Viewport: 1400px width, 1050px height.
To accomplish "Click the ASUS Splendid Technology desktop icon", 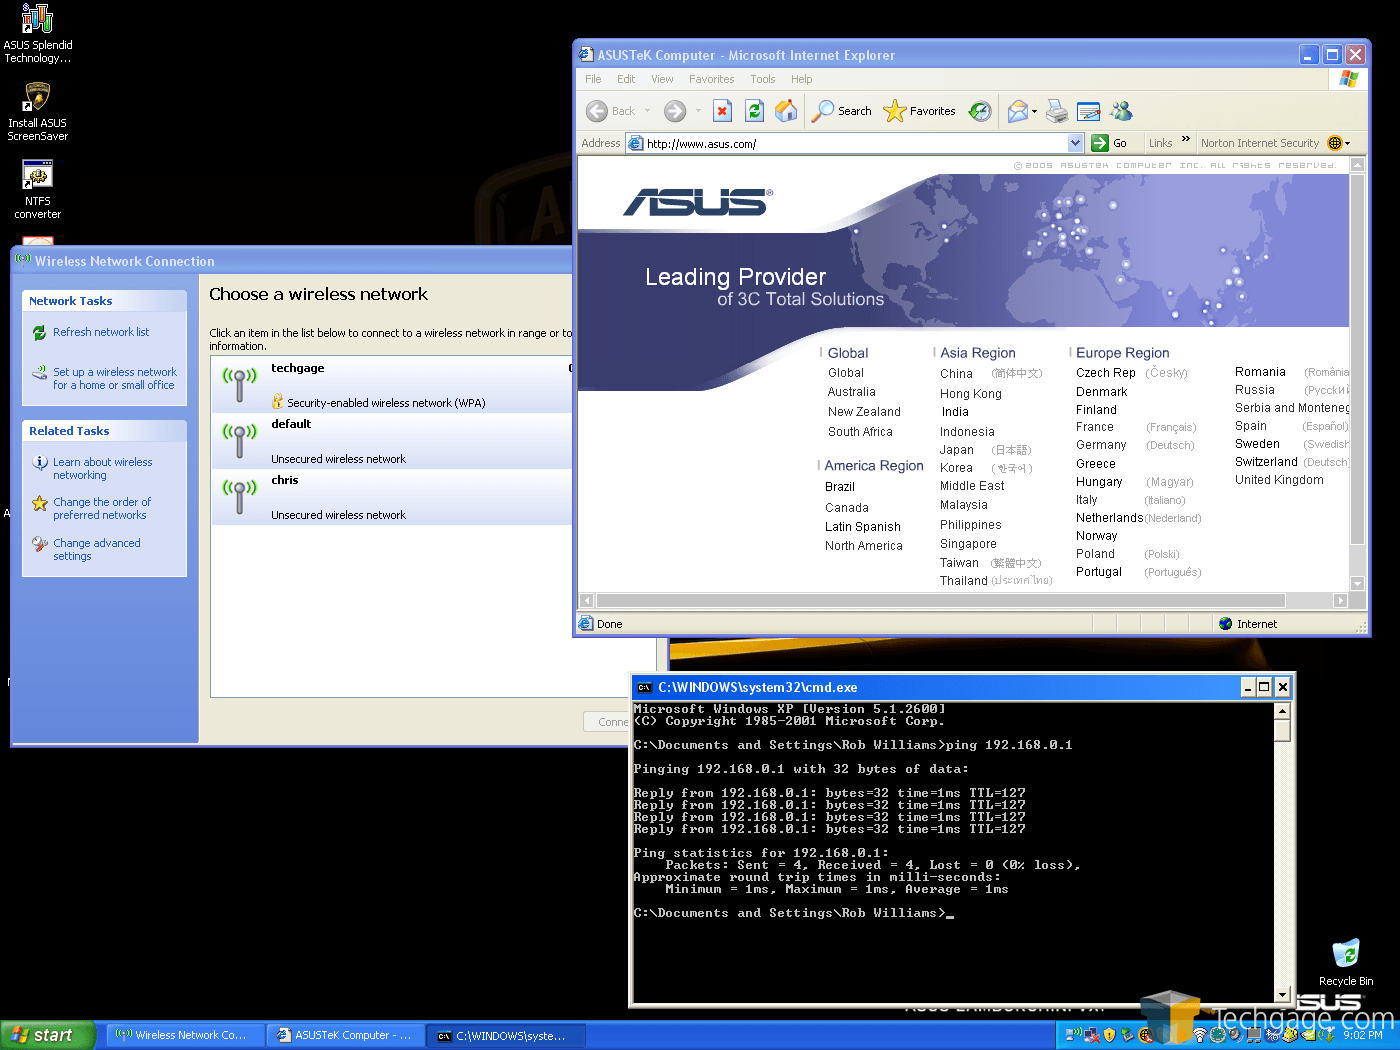I will 38,34.
